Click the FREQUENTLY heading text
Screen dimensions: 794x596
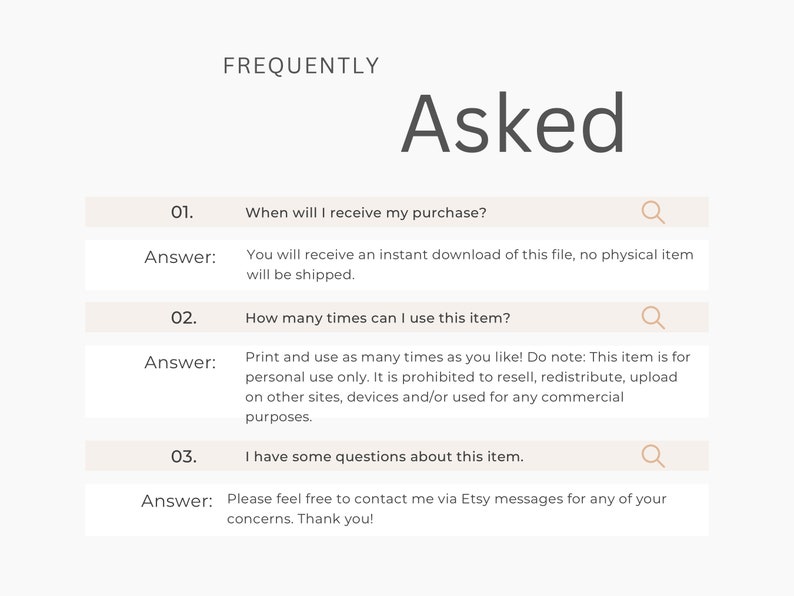[301, 66]
